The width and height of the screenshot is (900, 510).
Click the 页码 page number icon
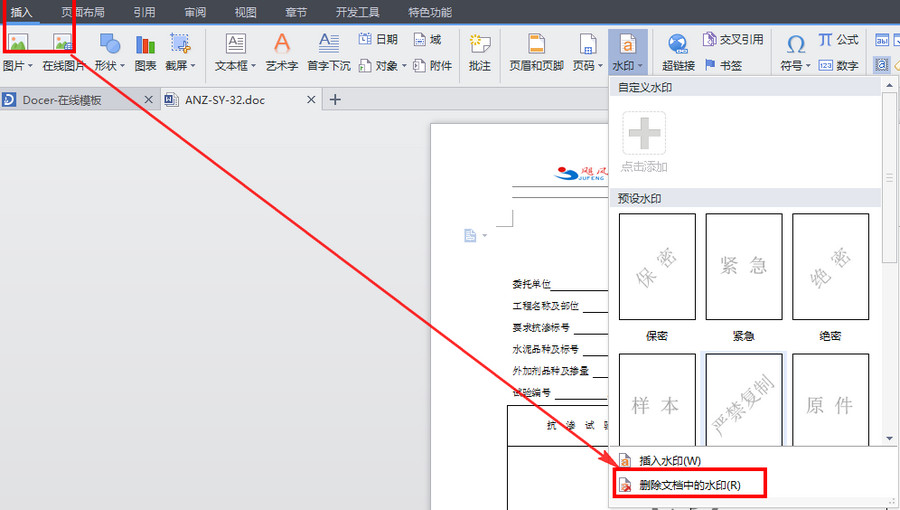[x=588, y=44]
